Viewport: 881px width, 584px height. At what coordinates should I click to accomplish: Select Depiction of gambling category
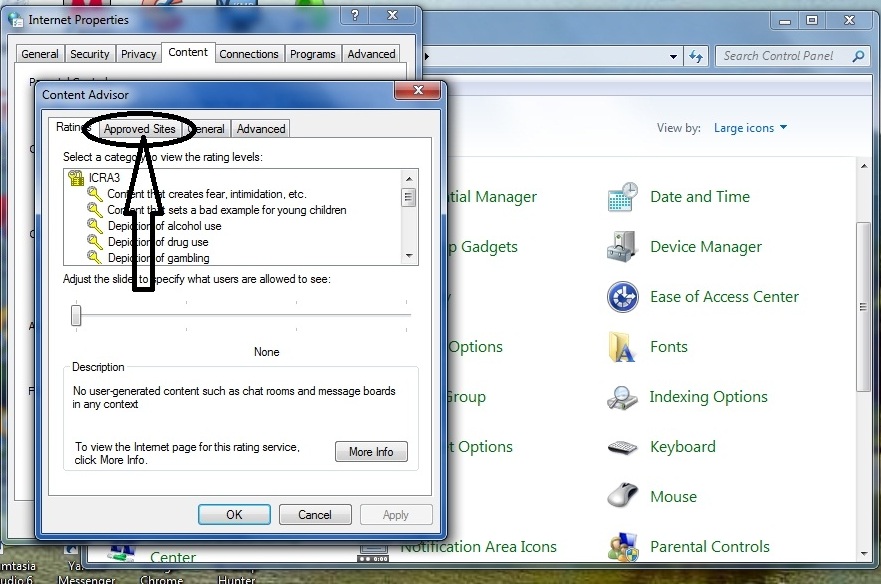[x=158, y=258]
